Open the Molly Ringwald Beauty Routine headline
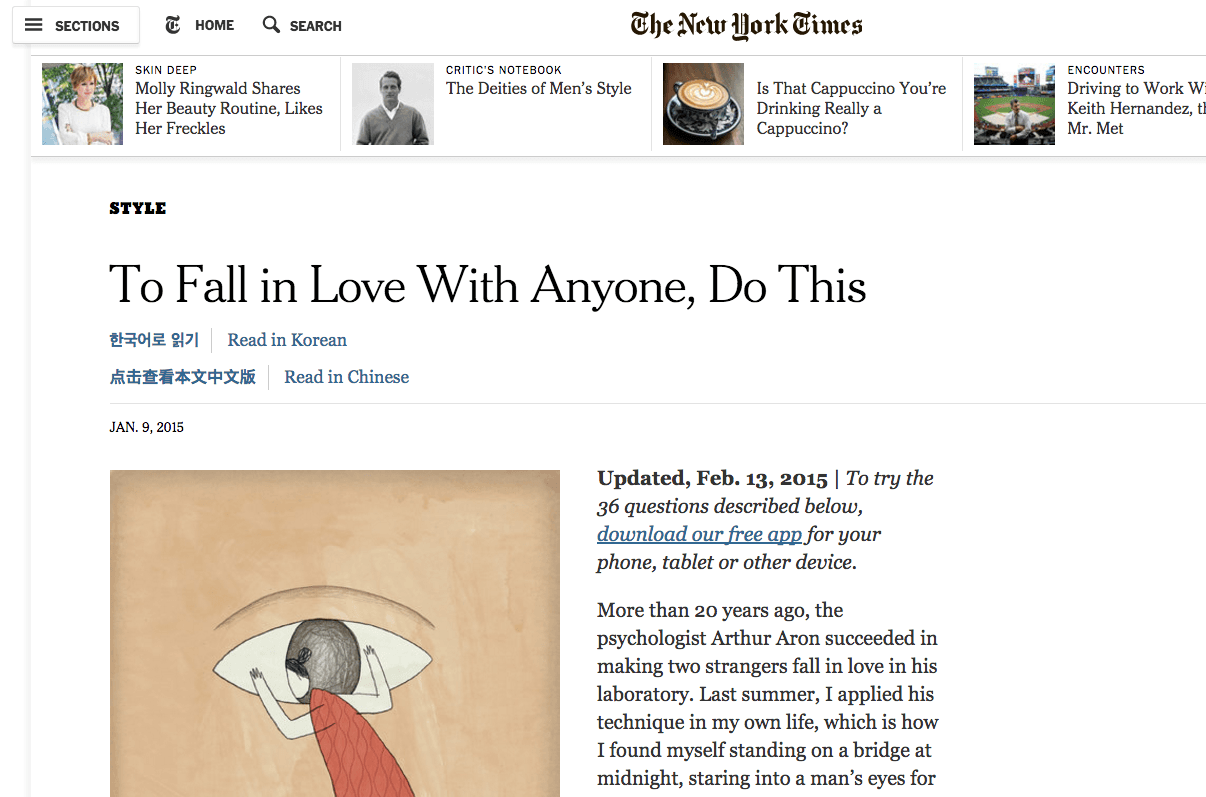The height and width of the screenshot is (797, 1206). (x=229, y=108)
